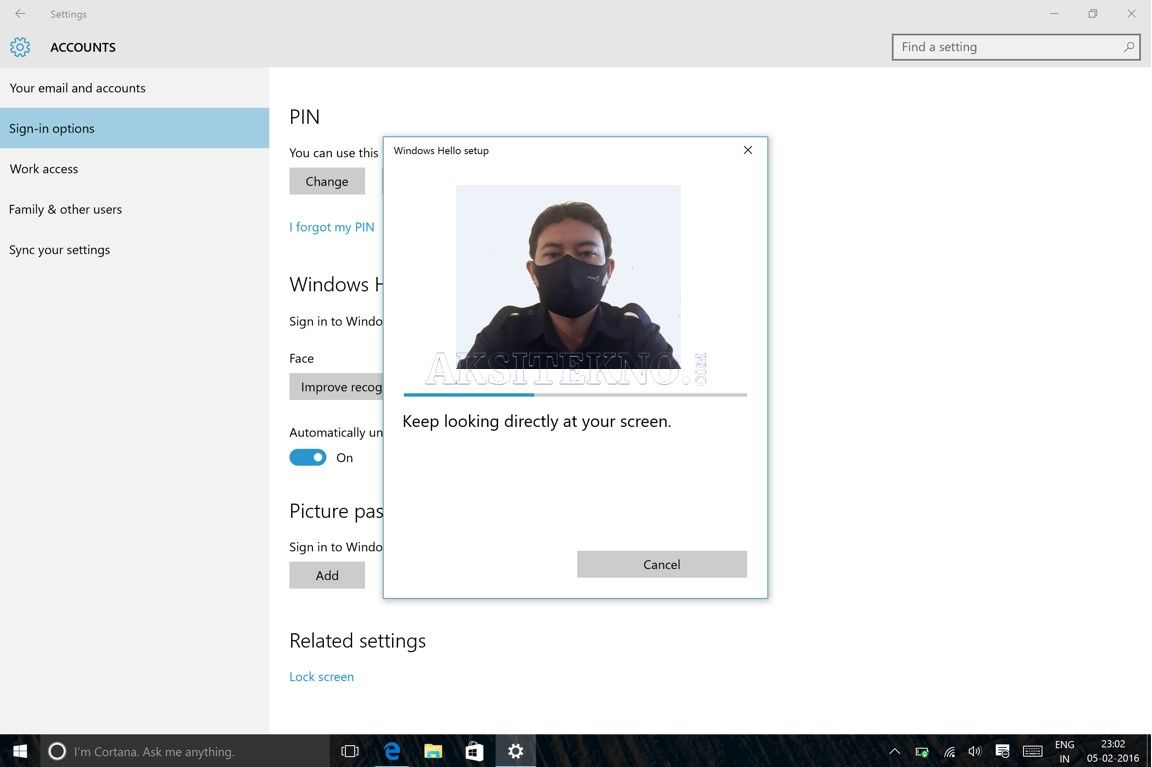Viewport: 1152px width, 767px height.
Task: Launch Microsoft Edge from the taskbar
Action: tap(392, 751)
